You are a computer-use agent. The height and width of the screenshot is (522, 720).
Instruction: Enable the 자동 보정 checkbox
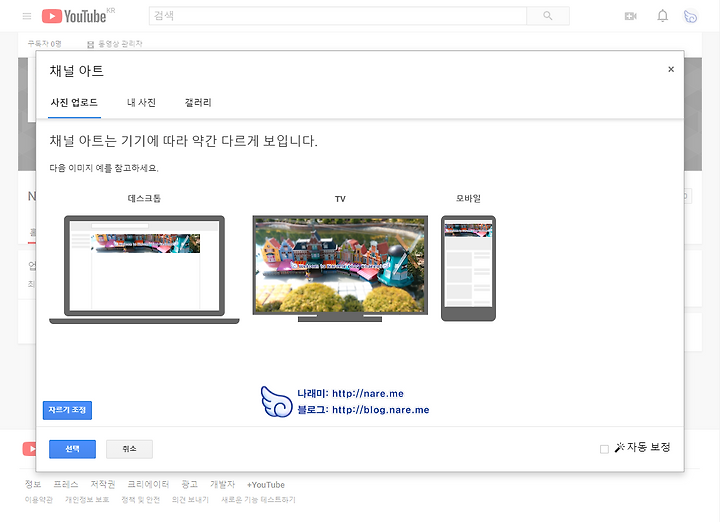click(604, 449)
